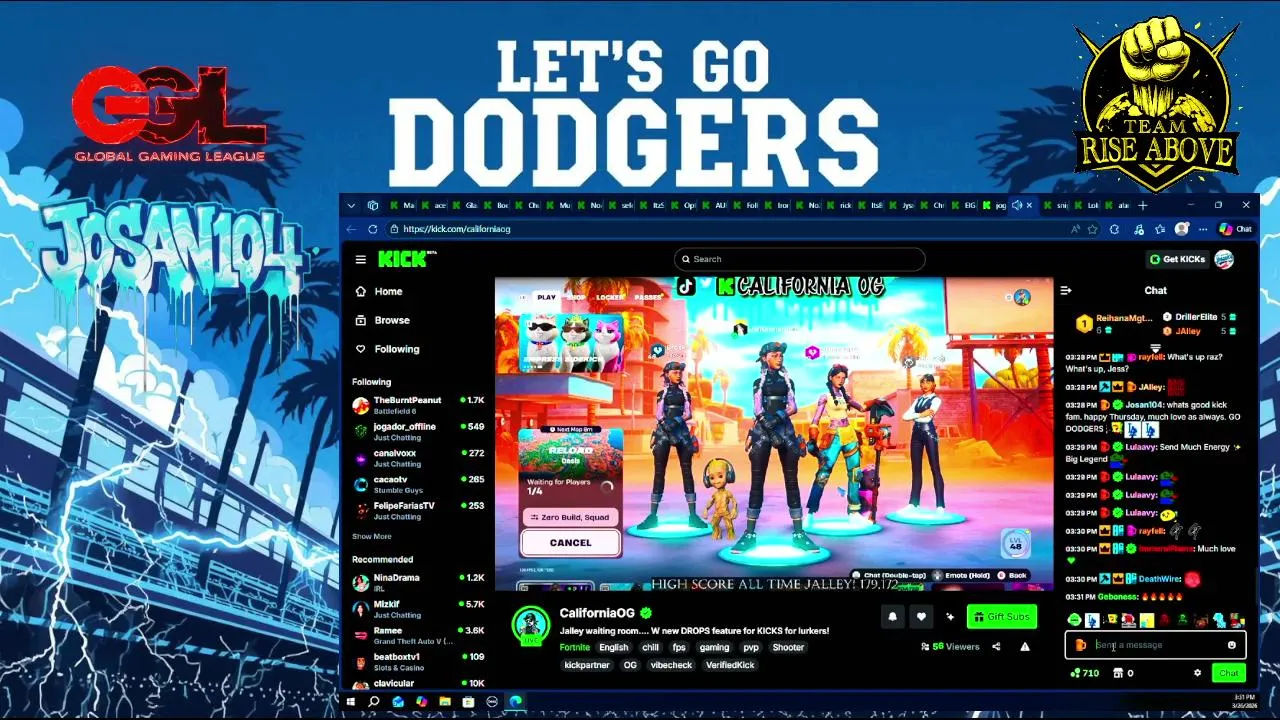
Task: Open the user profile avatar menu
Action: [x=1224, y=259]
